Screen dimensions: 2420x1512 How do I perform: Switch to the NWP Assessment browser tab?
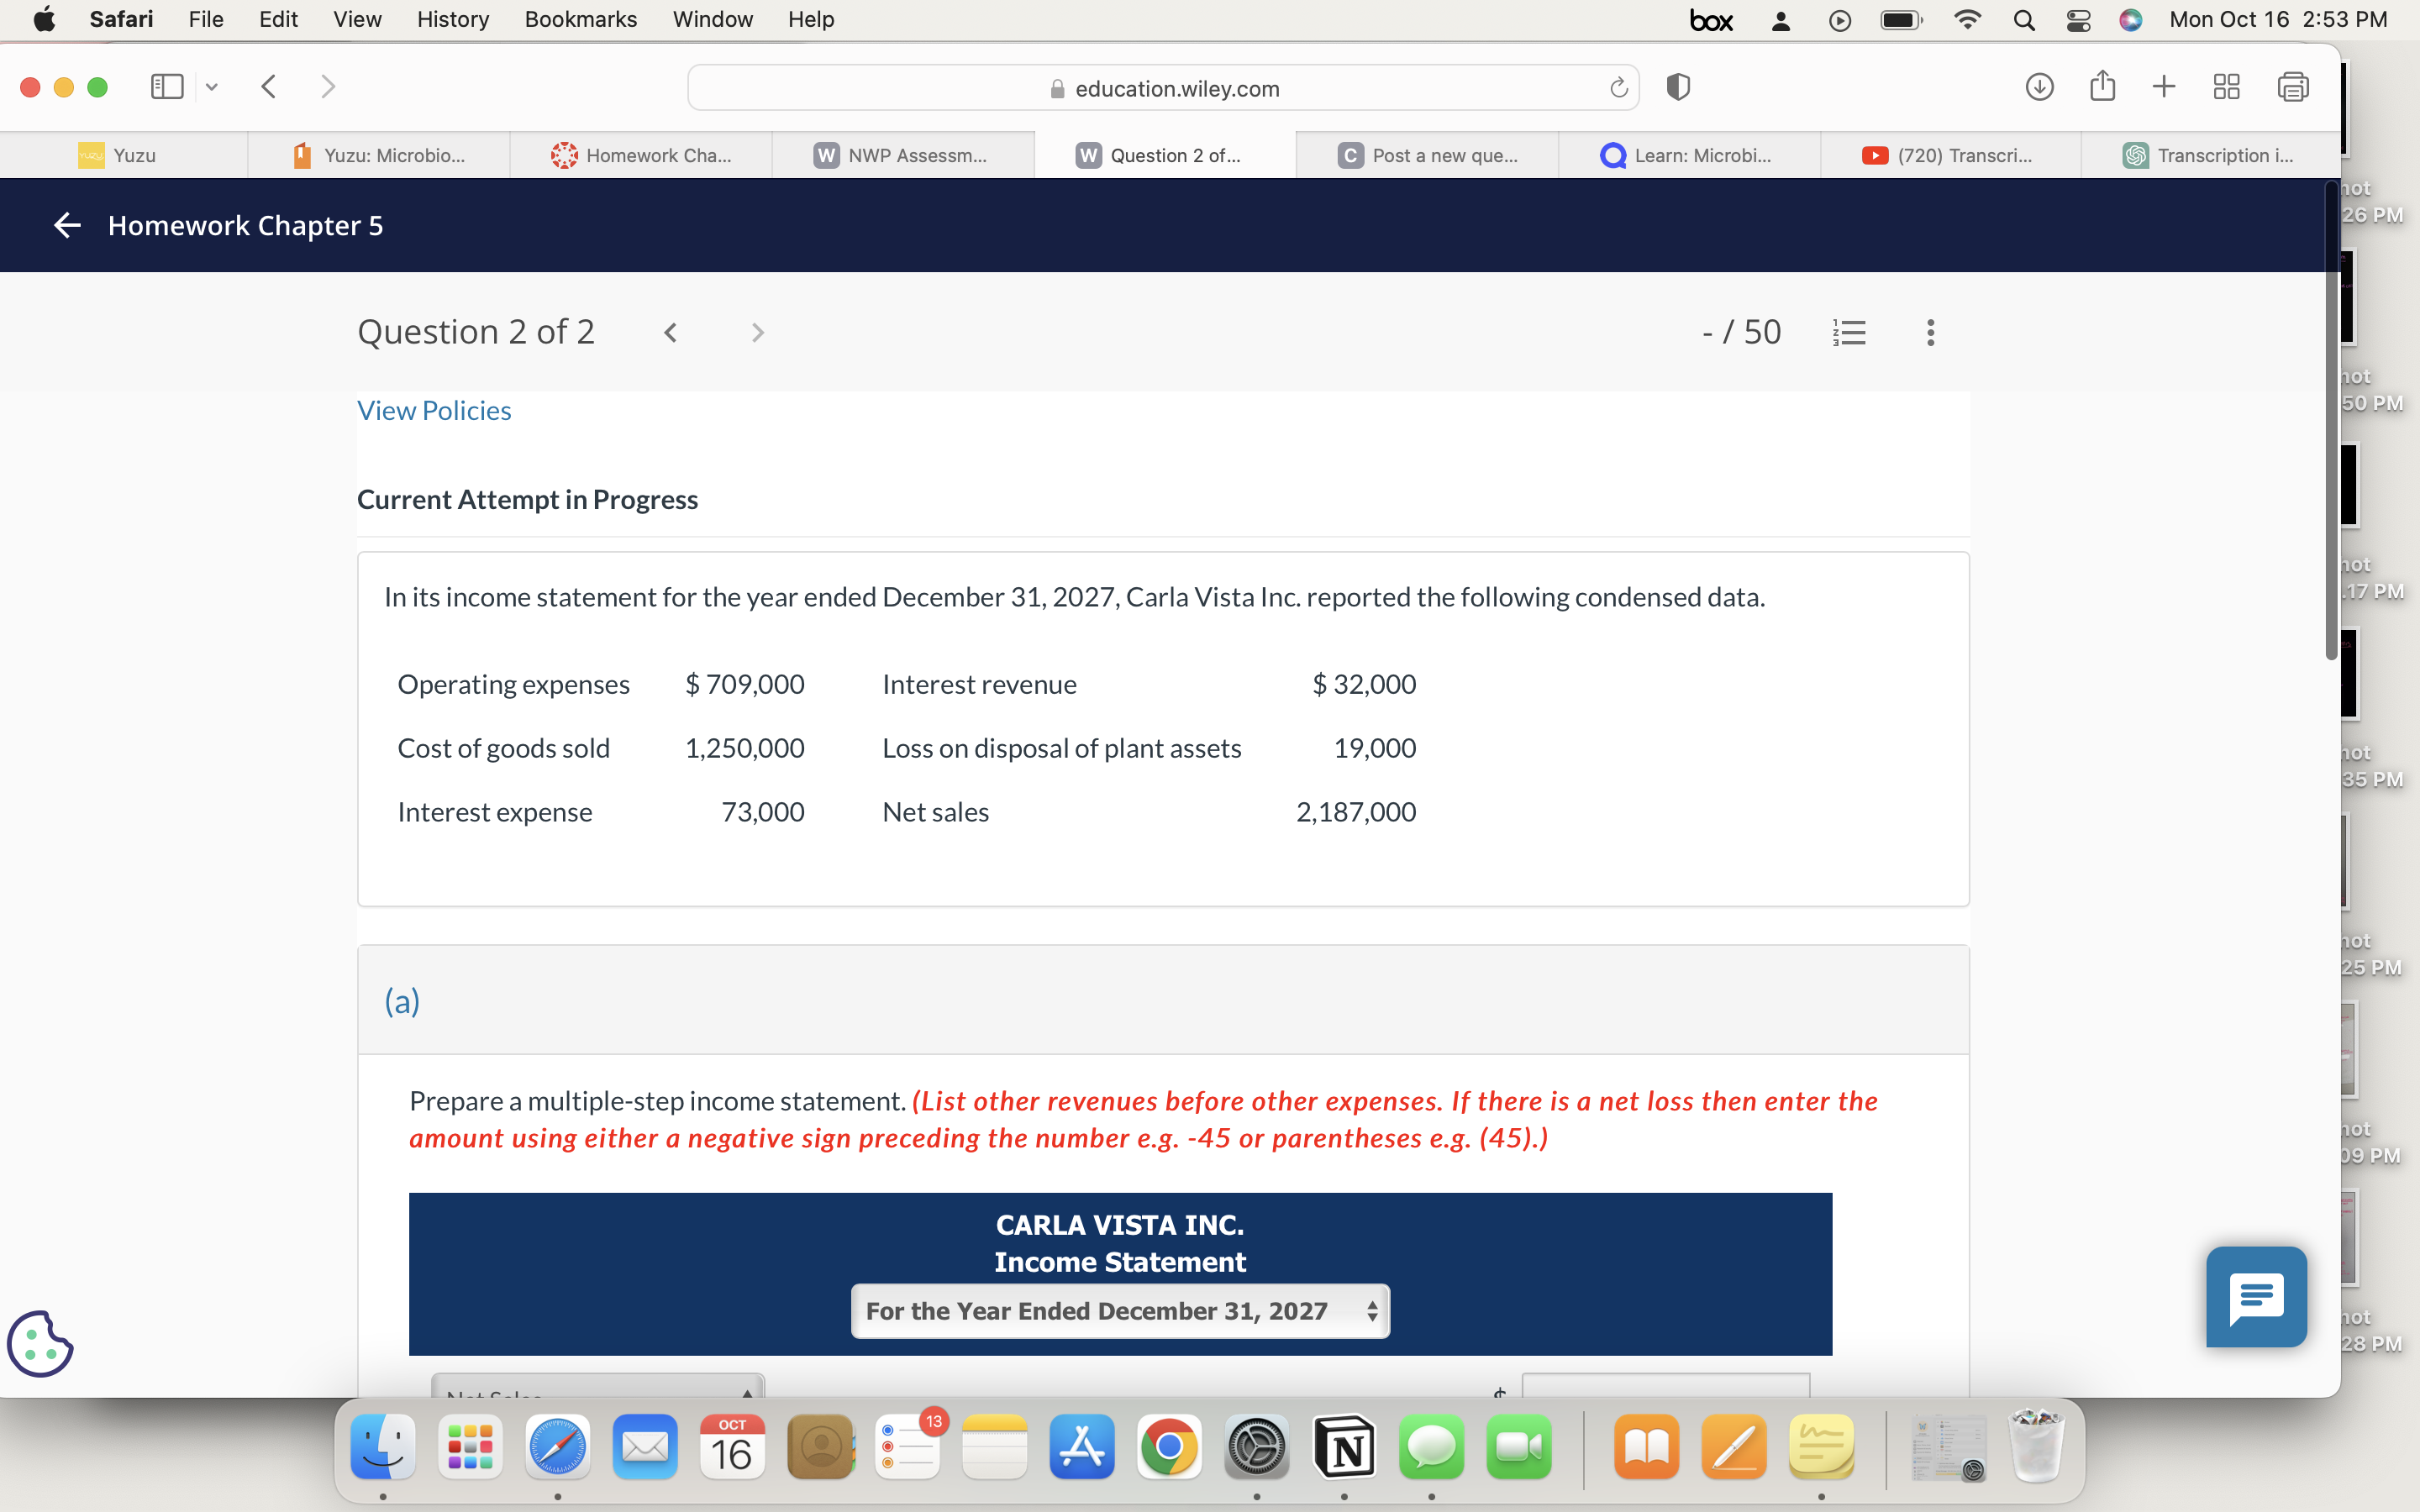click(x=903, y=155)
